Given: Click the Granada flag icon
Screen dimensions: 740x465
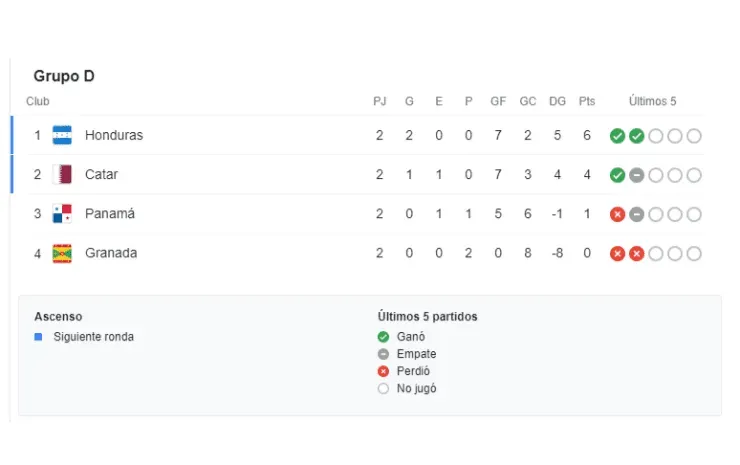Looking at the screenshot, I should tap(62, 253).
